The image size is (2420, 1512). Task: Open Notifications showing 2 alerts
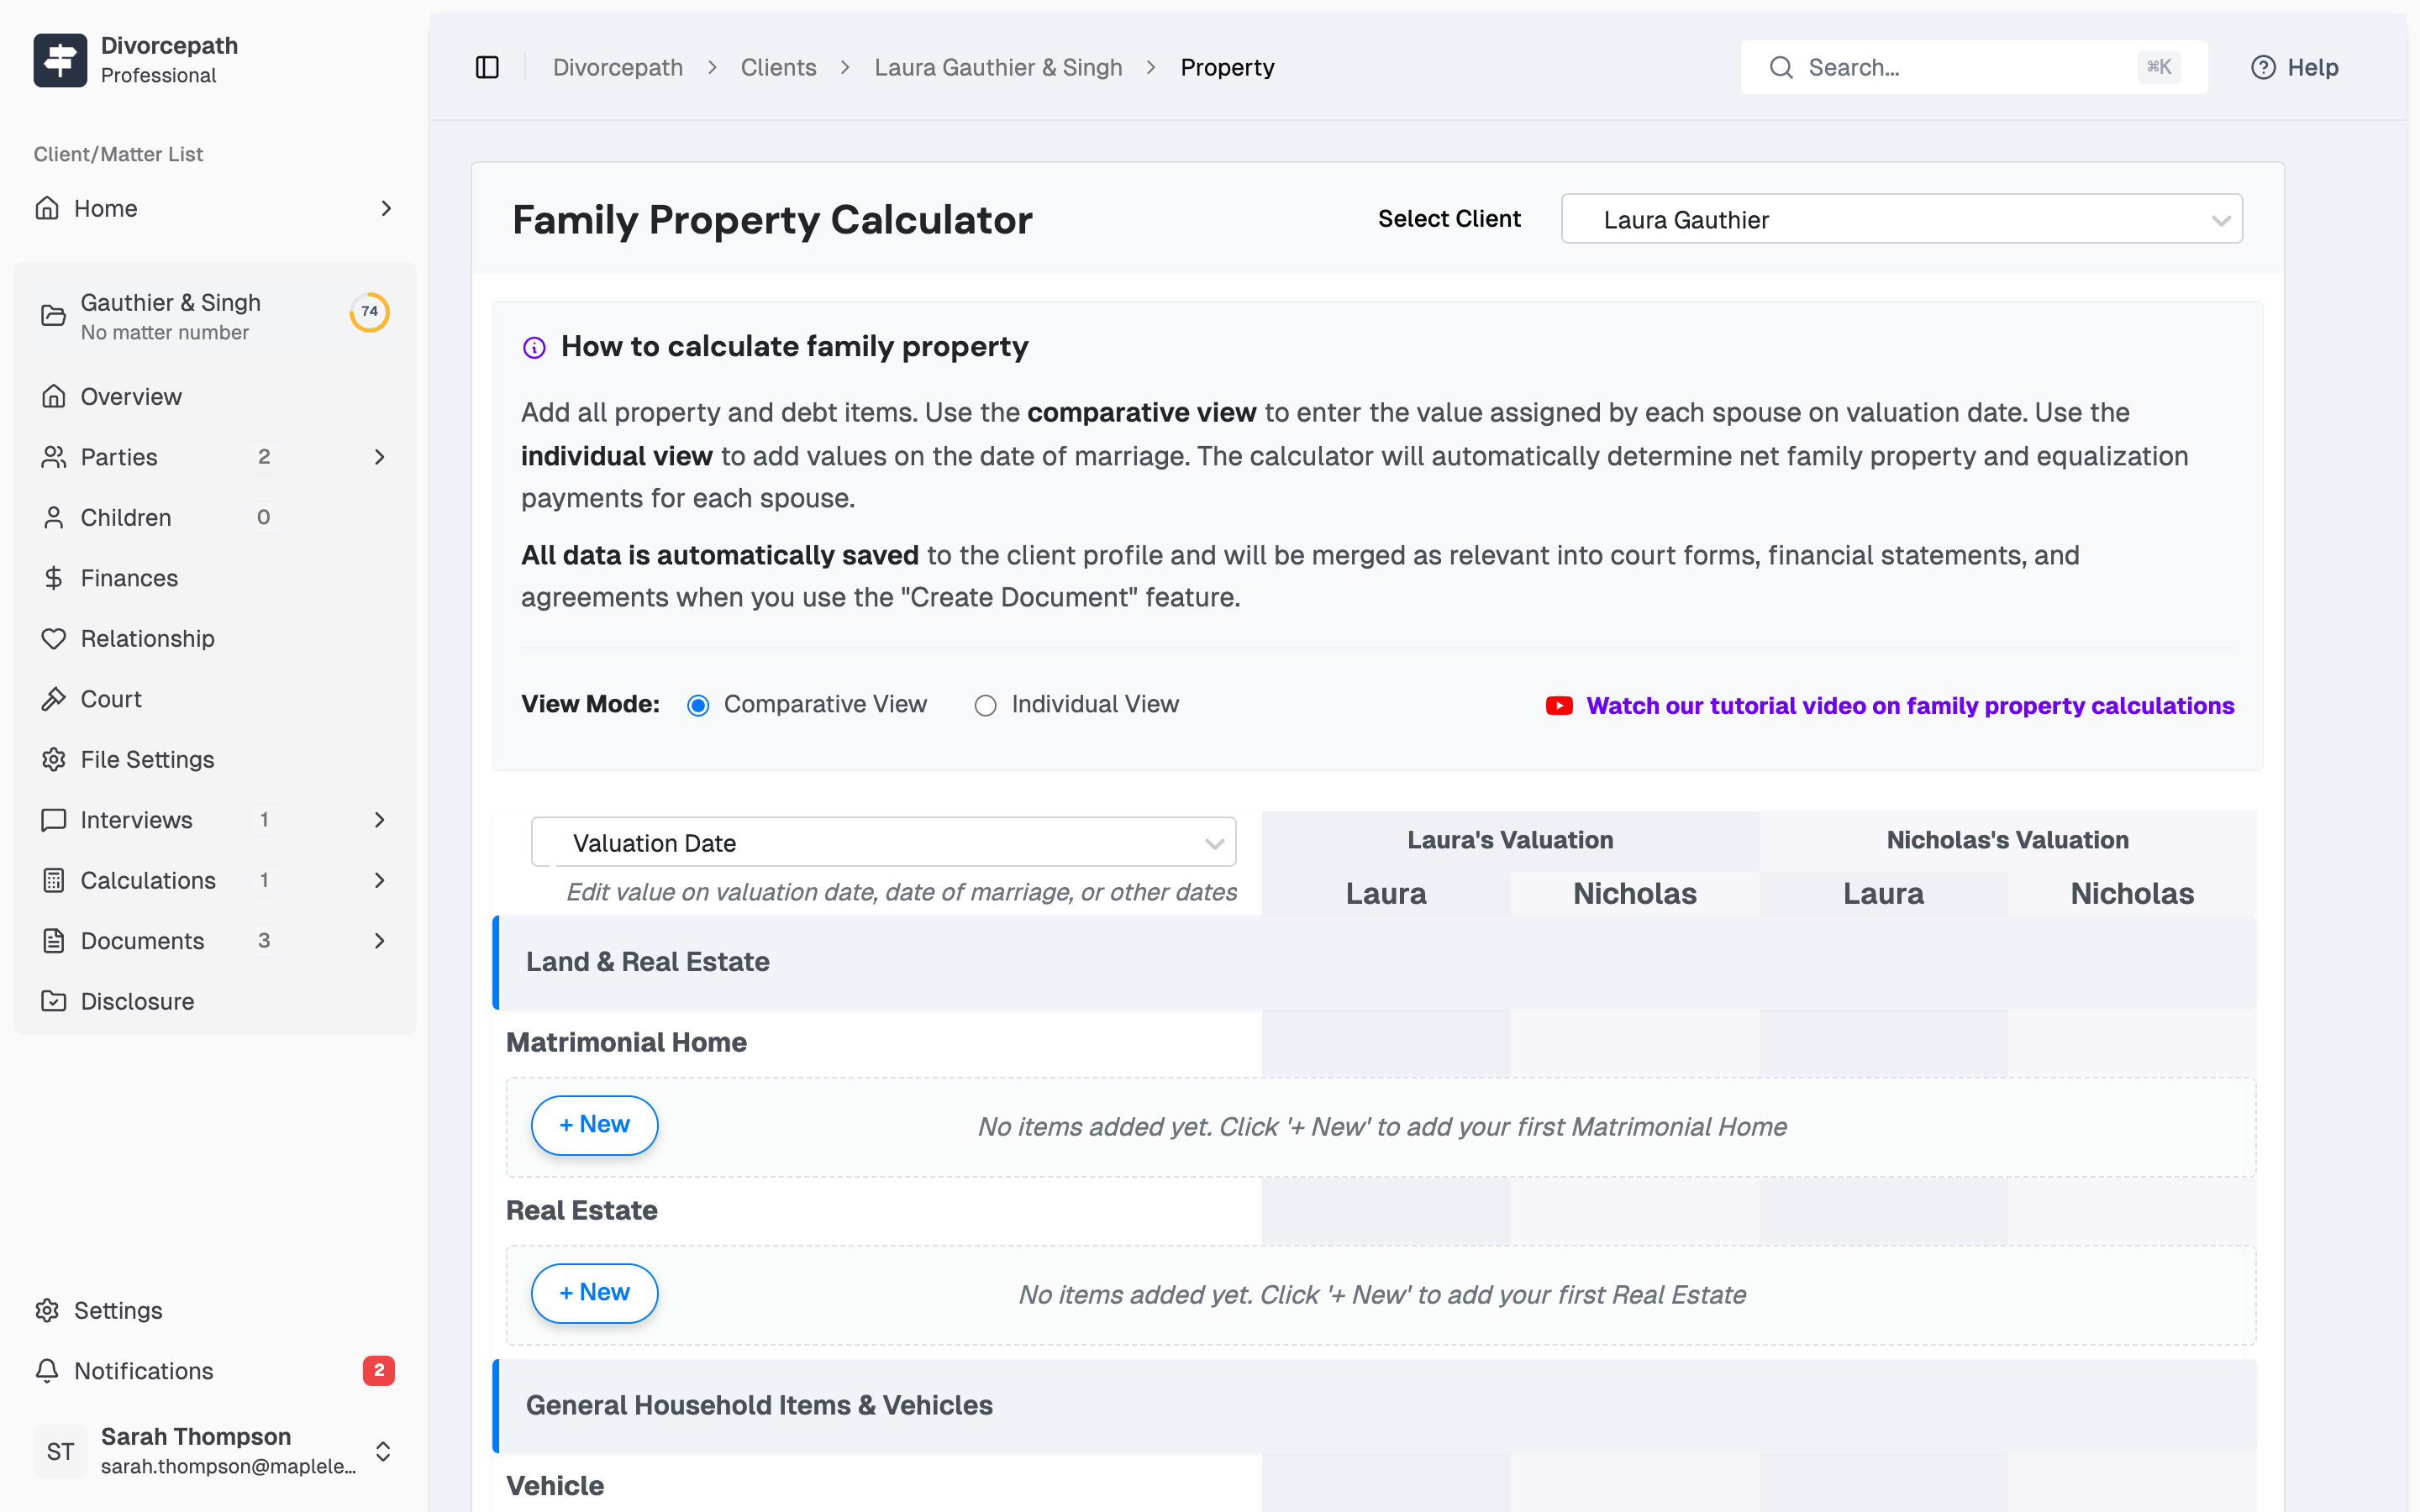pyautogui.click(x=144, y=1371)
